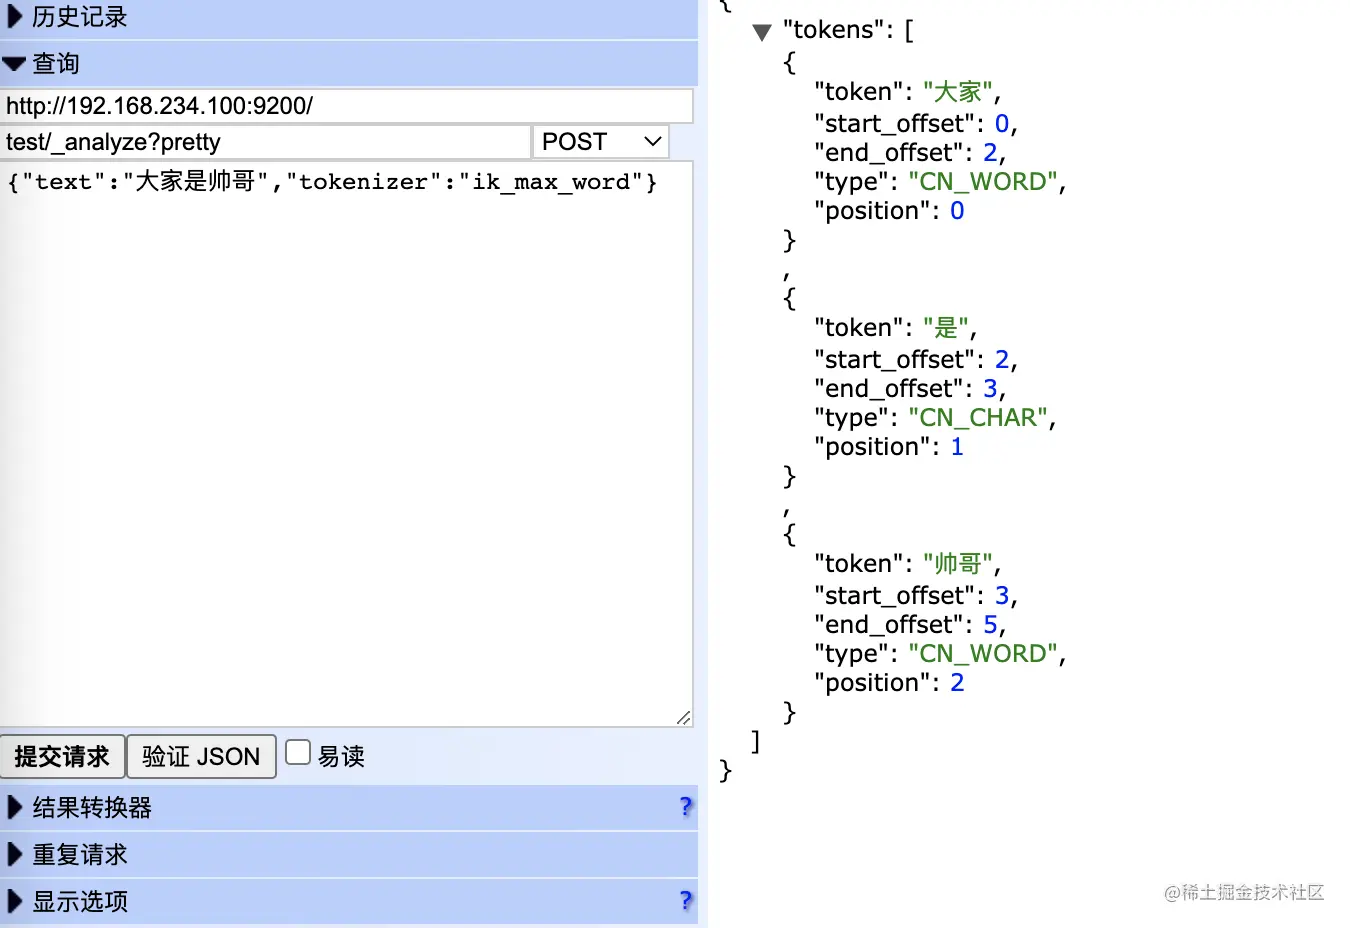Click type "CN_WORD" of 帅哥 token
This screenshot has width=1350, height=928.
[x=983, y=653]
